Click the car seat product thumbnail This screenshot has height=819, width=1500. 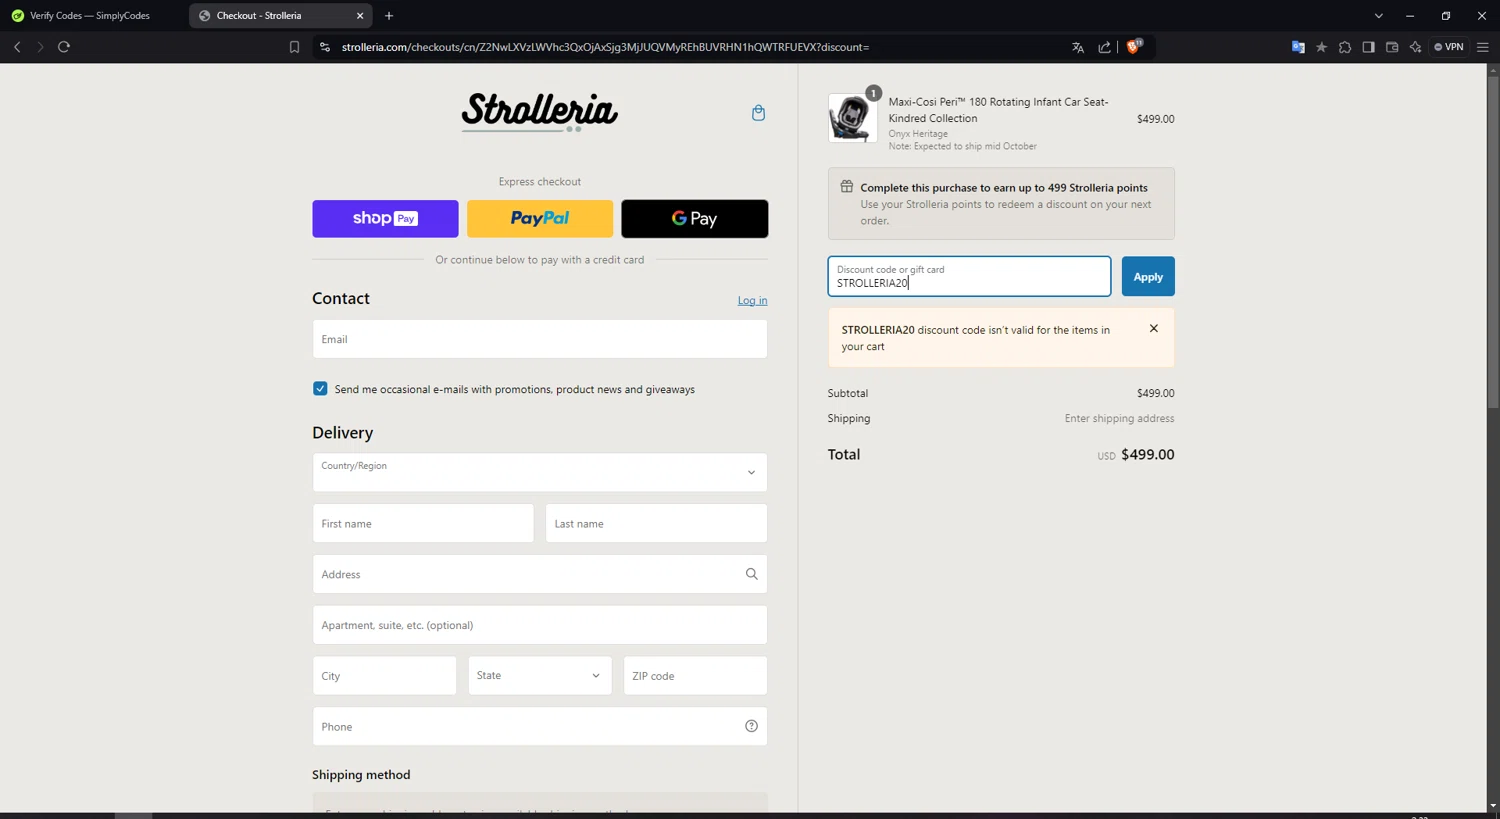(x=852, y=118)
